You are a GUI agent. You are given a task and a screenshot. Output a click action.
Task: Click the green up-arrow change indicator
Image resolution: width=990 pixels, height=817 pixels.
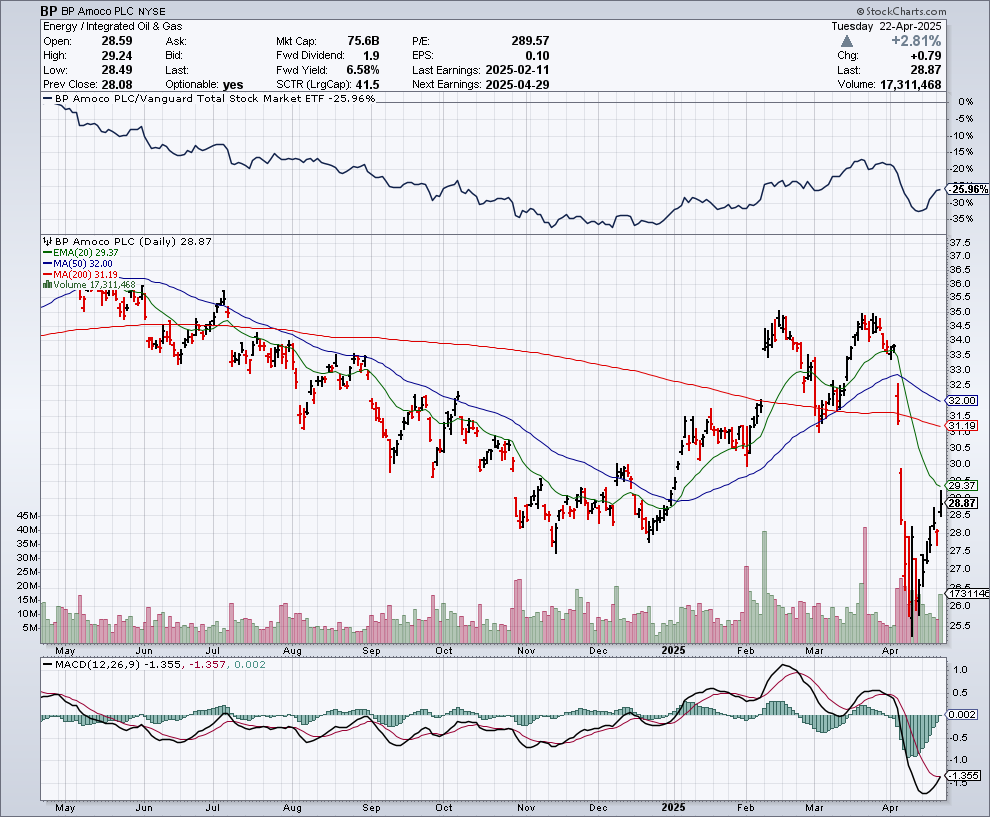[x=848, y=41]
